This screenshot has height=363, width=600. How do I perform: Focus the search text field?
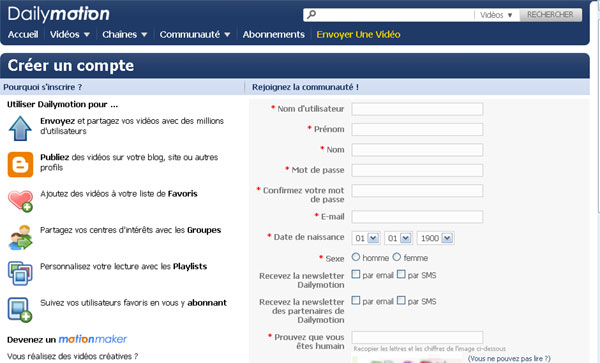(x=395, y=15)
